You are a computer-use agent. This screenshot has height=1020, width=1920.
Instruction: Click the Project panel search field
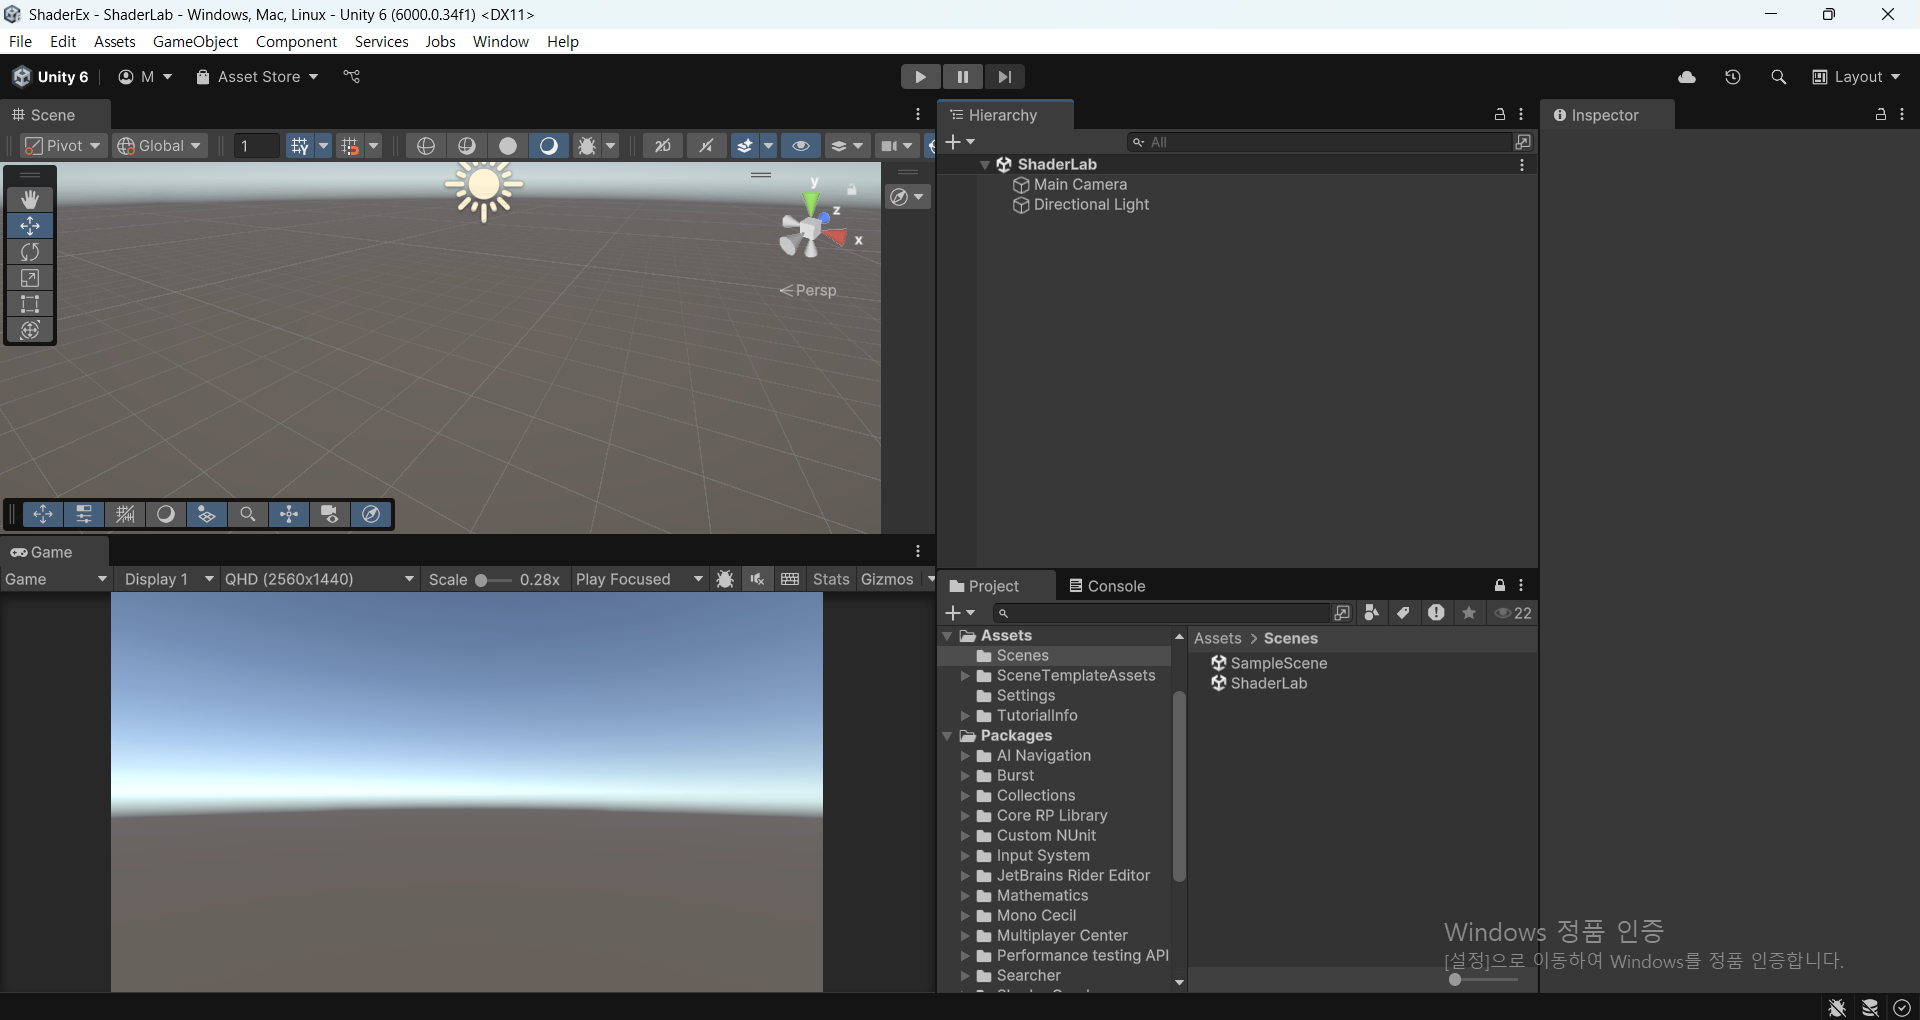[x=1163, y=613]
